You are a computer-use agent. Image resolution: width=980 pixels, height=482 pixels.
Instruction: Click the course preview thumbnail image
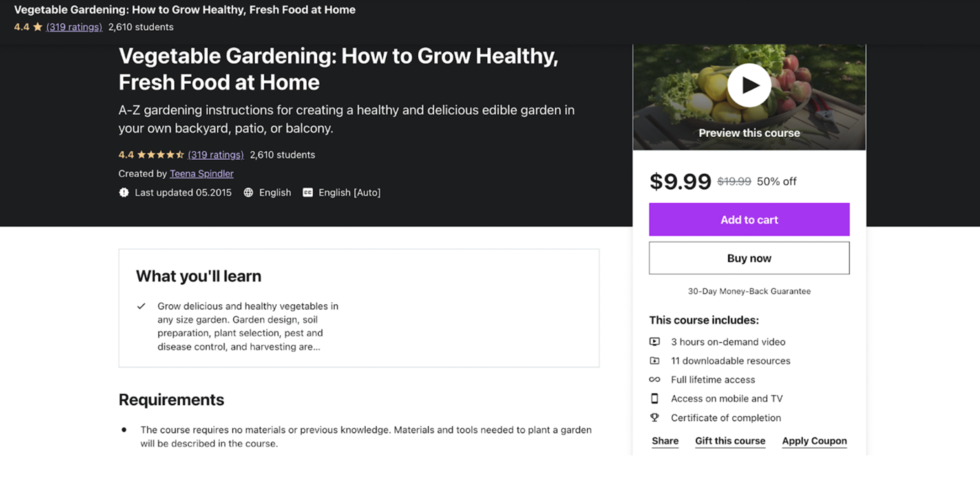[x=749, y=97]
